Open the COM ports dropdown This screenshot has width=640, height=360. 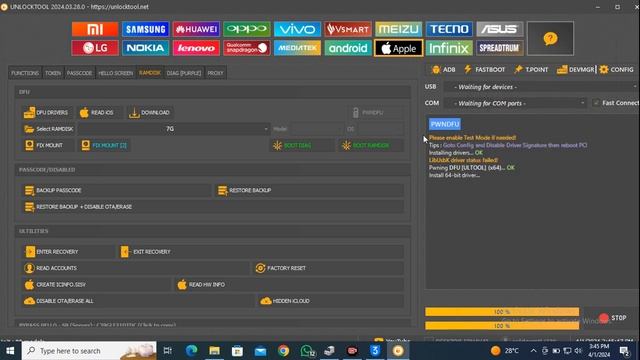tap(516, 103)
